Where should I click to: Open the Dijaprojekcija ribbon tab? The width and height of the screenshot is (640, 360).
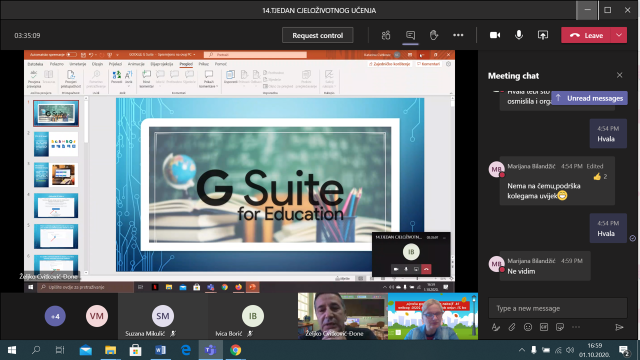point(162,64)
